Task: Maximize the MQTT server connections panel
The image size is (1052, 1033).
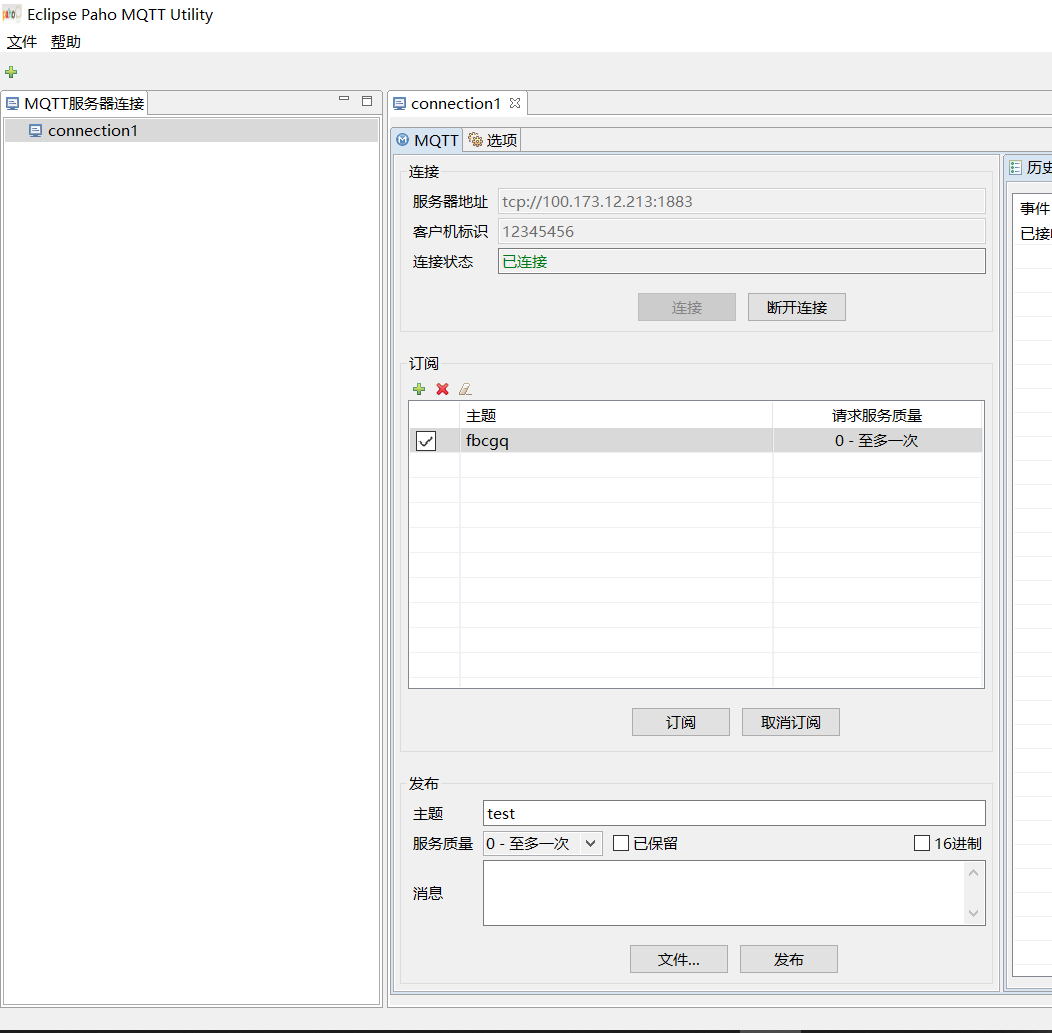Action: pos(367,100)
